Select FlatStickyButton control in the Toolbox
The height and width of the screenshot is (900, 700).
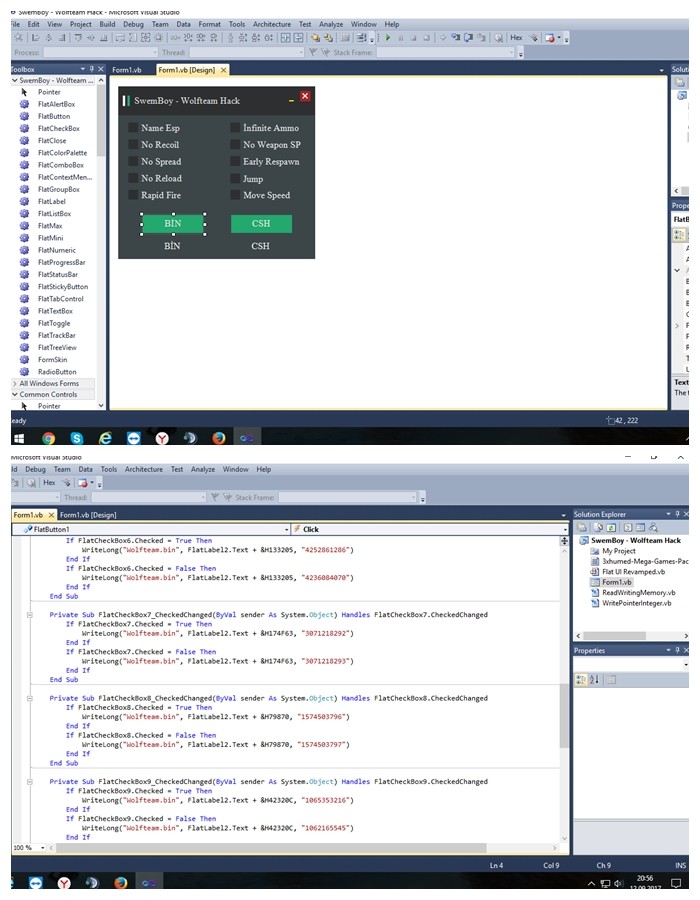[63, 286]
